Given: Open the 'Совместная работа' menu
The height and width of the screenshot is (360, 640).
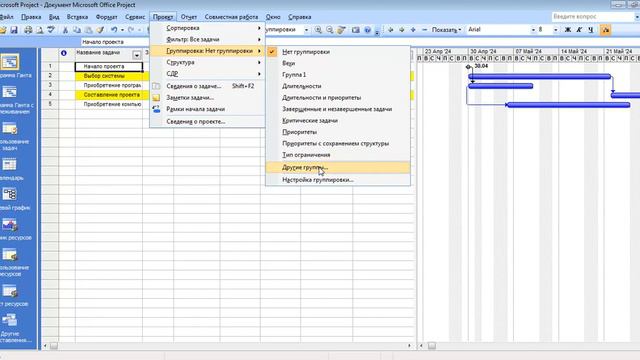Looking at the screenshot, I should [x=231, y=17].
